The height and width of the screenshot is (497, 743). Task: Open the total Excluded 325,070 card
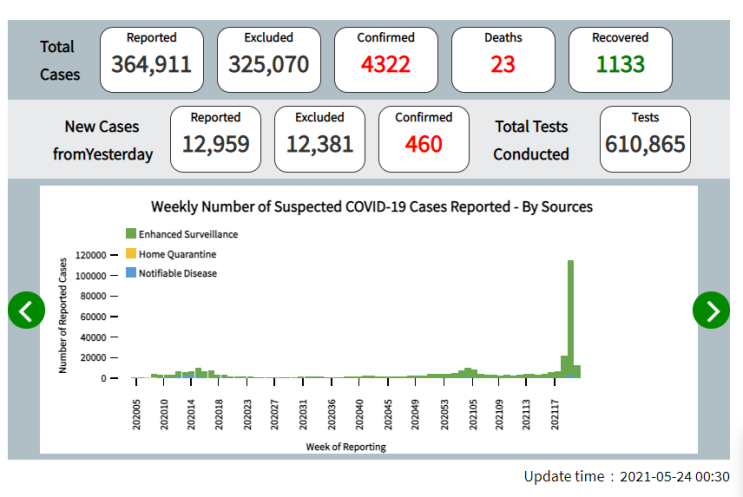[269, 60]
